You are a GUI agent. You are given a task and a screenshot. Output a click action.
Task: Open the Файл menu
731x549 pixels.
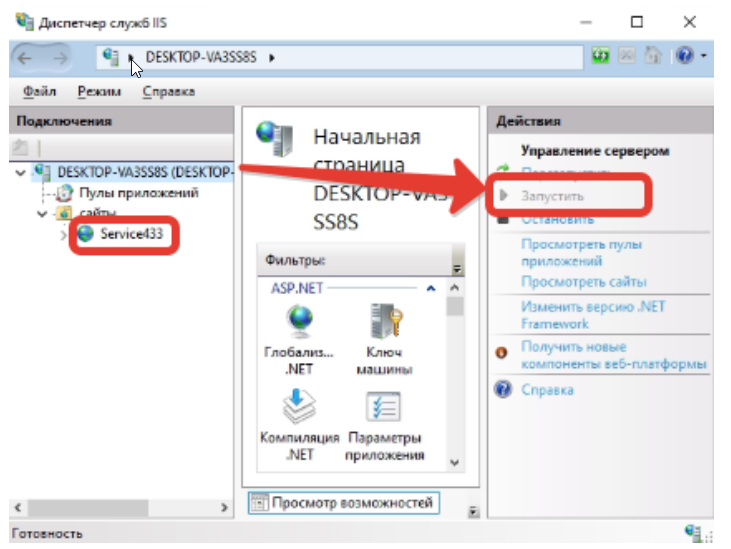[x=40, y=91]
